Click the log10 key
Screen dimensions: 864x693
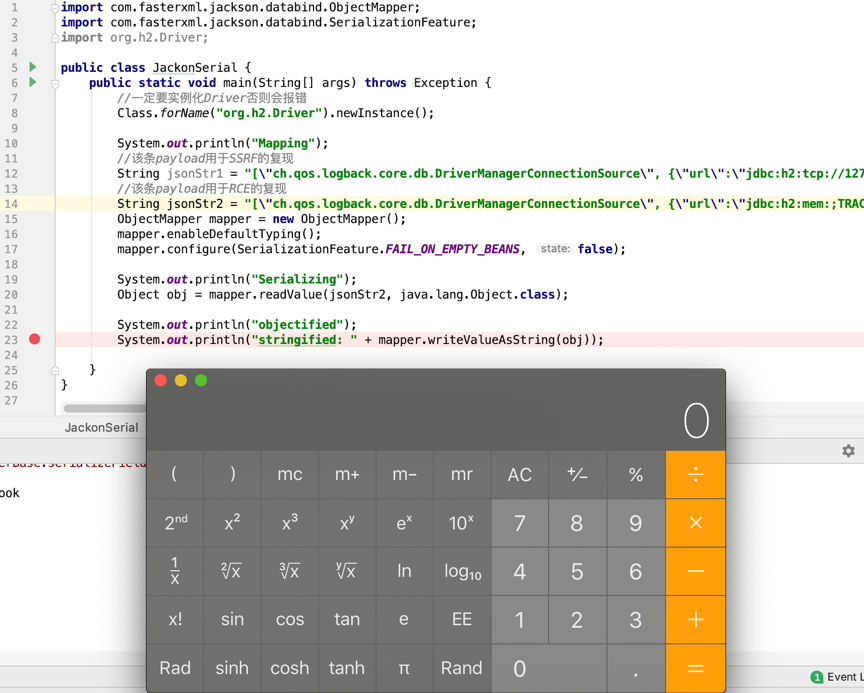(x=462, y=571)
